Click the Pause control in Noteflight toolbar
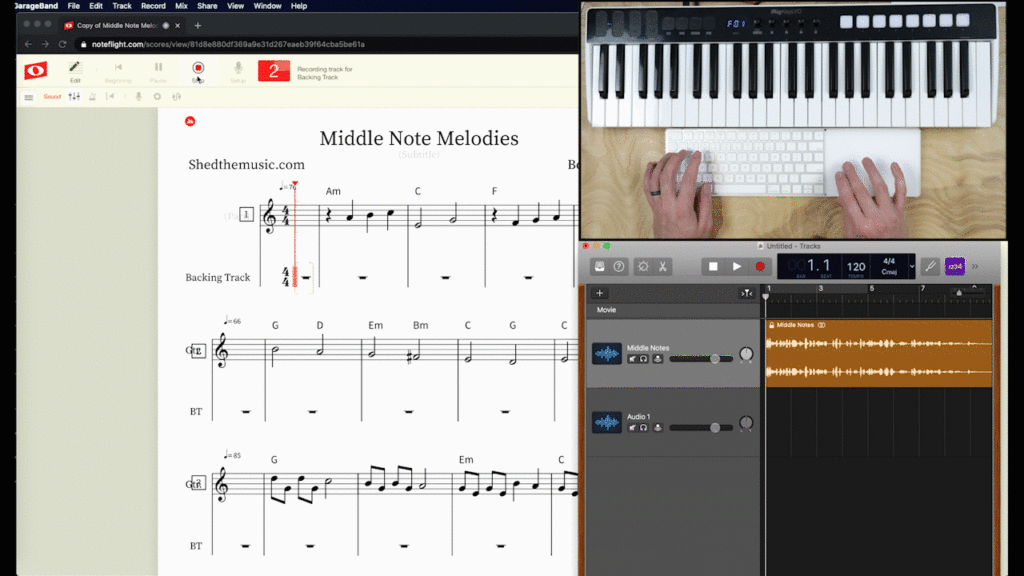This screenshot has height=576, width=1024. pos(159,68)
